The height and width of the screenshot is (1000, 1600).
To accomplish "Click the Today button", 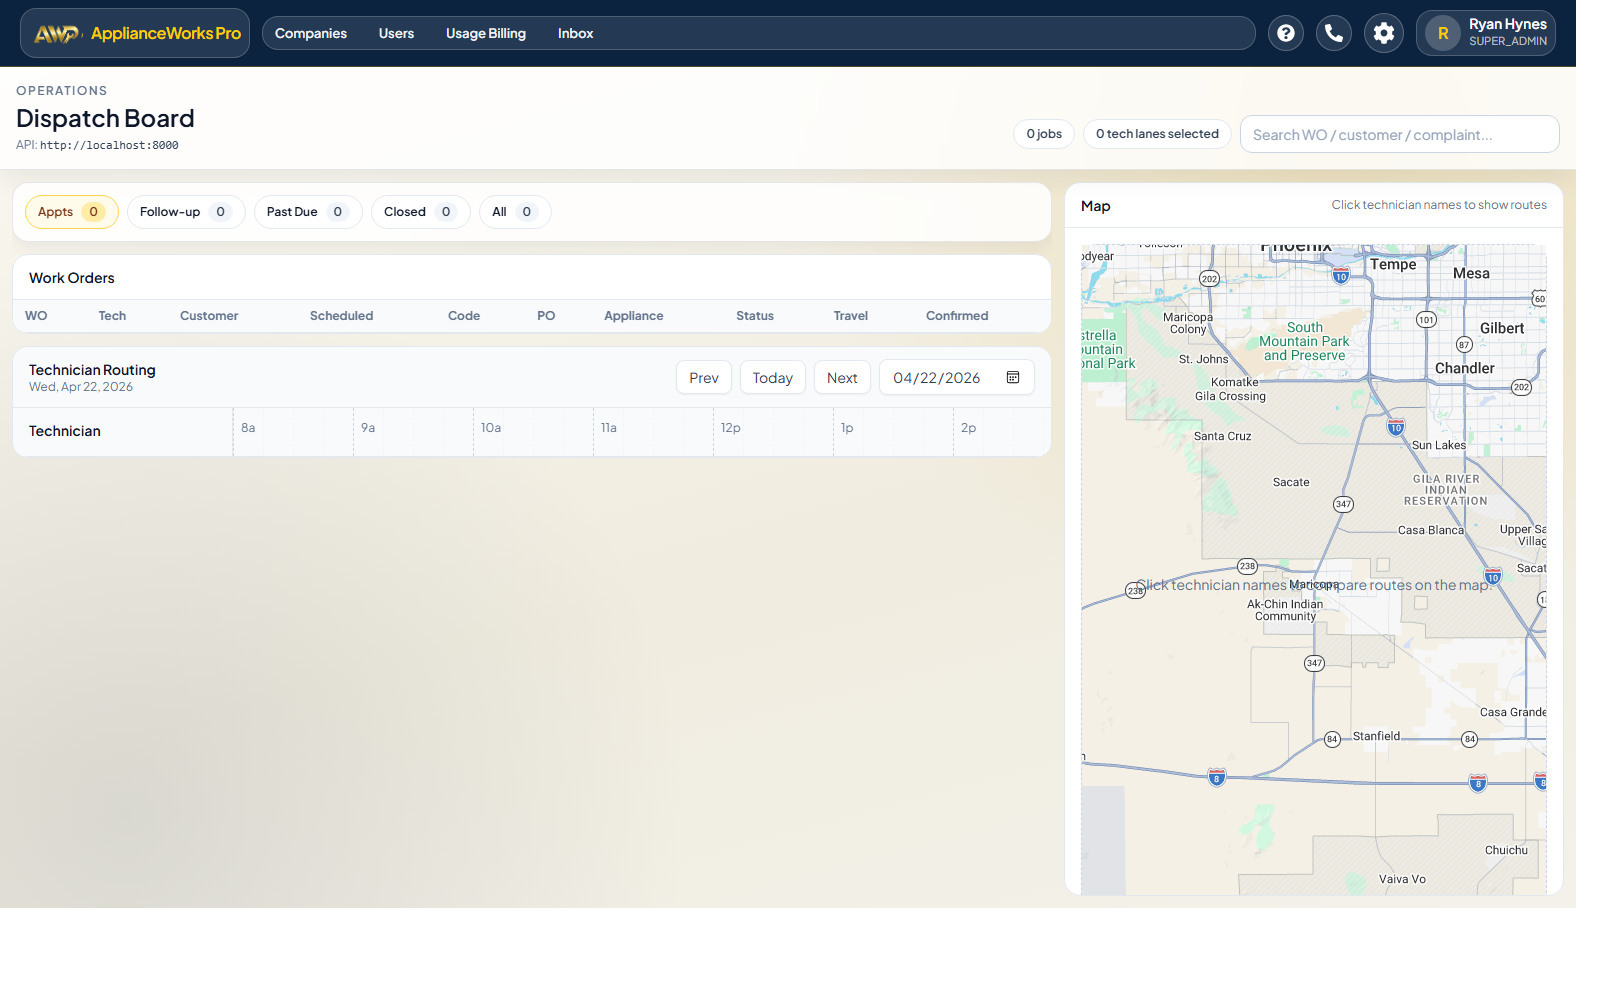I will pos(773,377).
